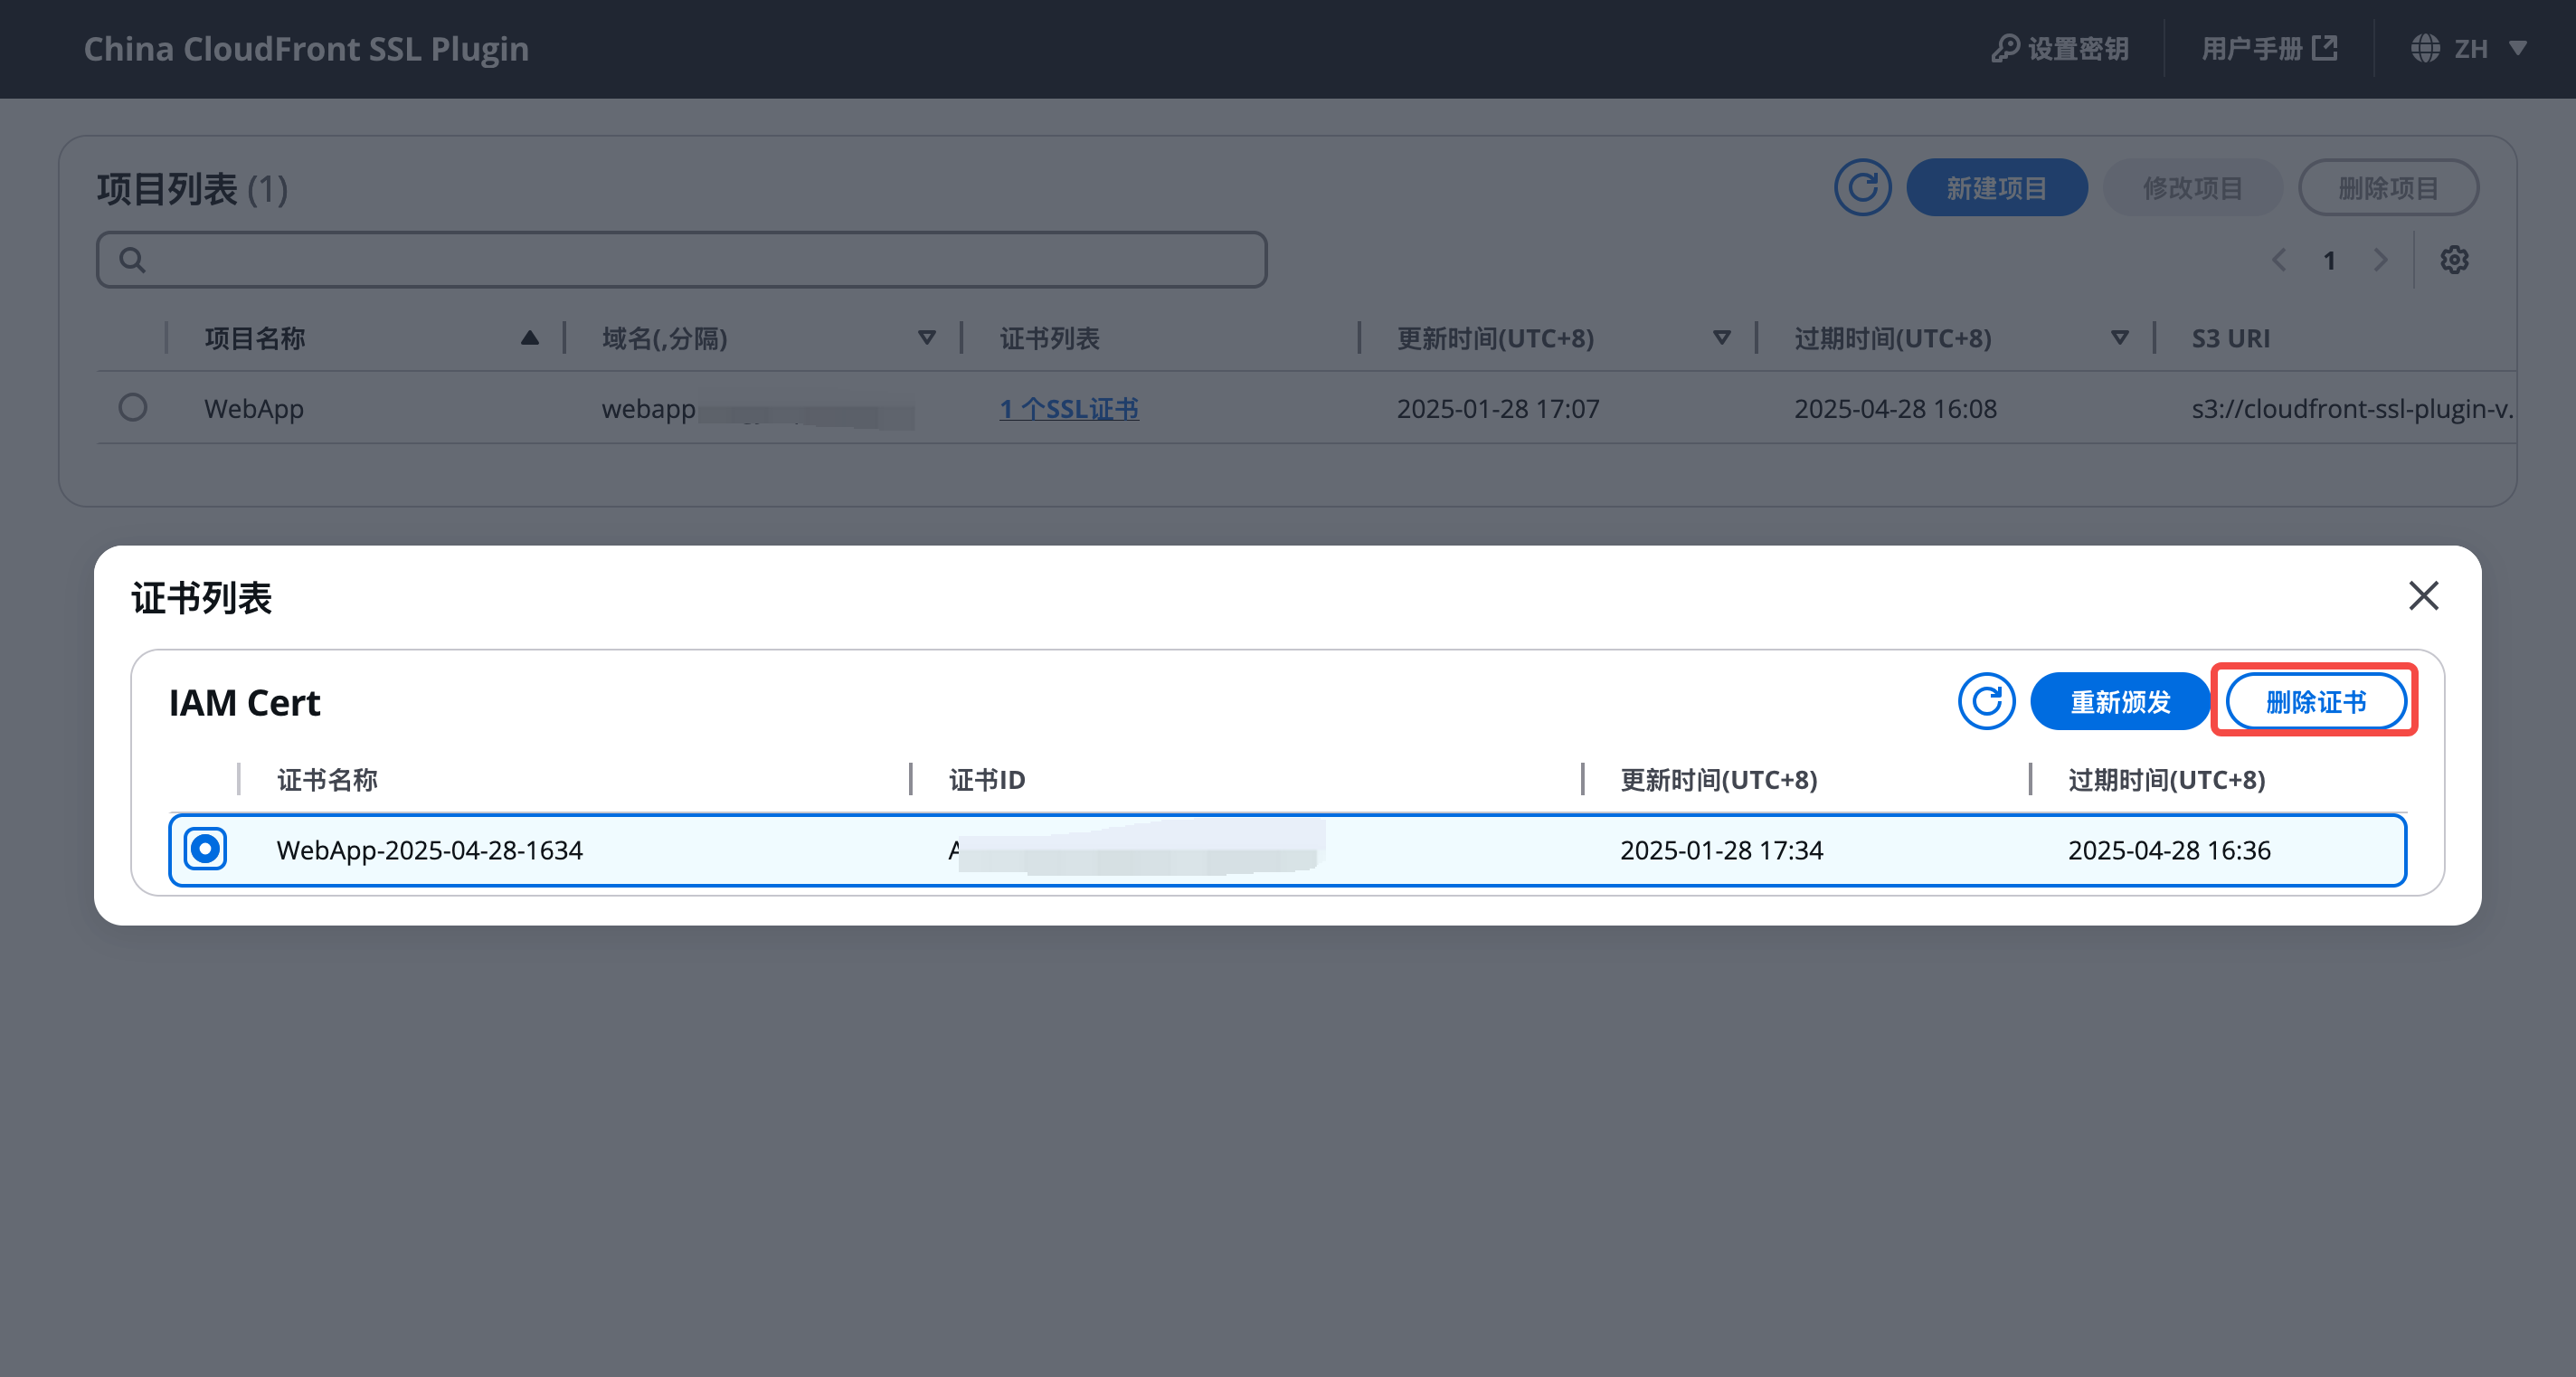This screenshot has height=1377, width=2576.
Task: Open the 1 个SSL证书 link
Action: [1069, 409]
